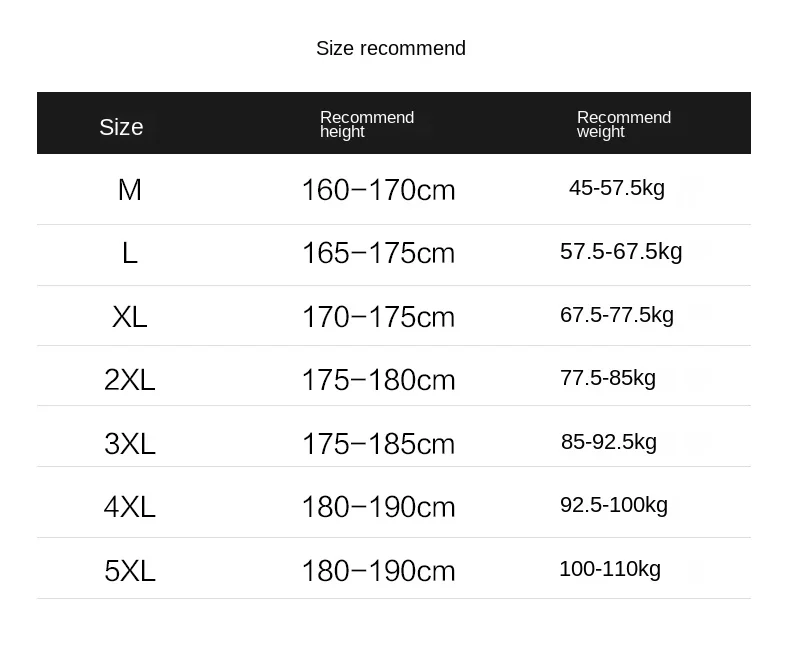This screenshot has width=790, height=668.
Task: Click the 100-110kg weight value
Action: point(609,569)
